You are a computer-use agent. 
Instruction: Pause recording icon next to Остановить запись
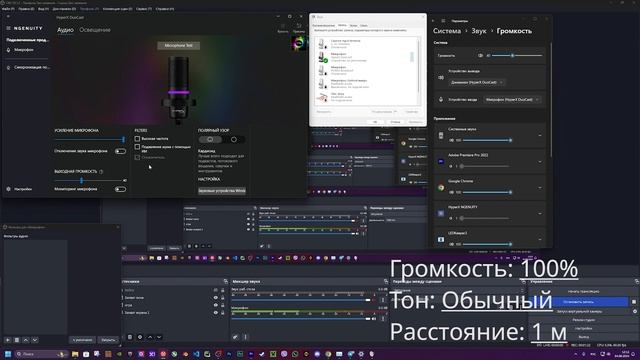click(634, 302)
